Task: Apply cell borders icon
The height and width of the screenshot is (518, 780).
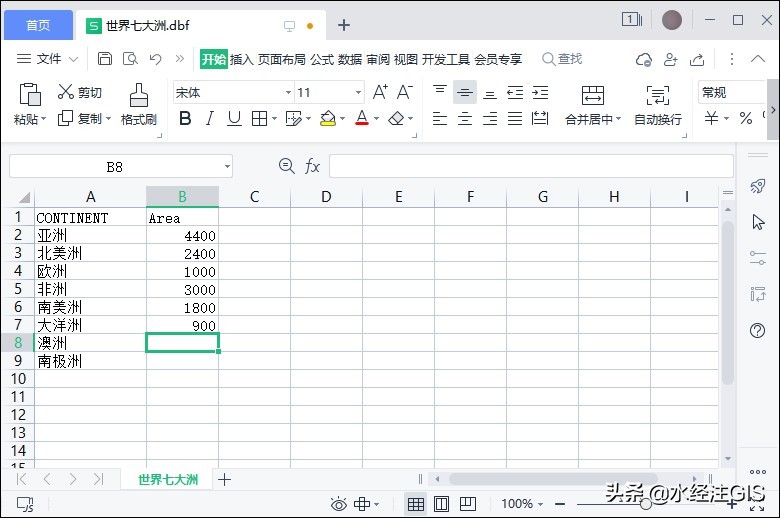Action: pos(259,118)
